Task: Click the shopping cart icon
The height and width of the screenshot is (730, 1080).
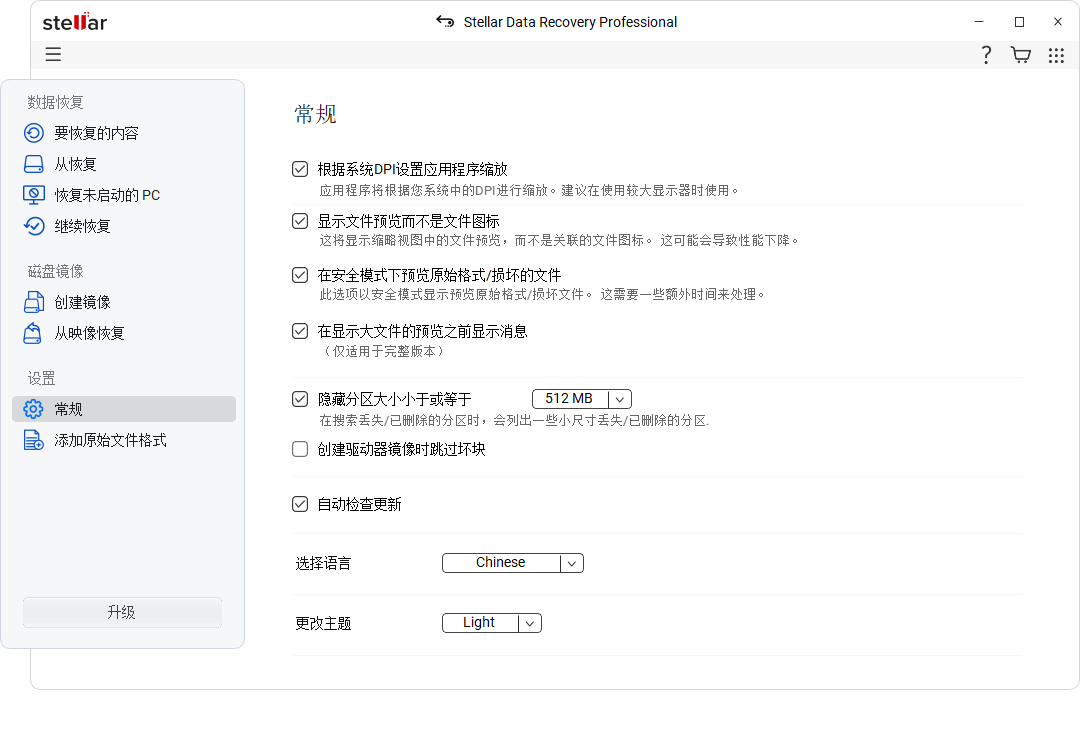Action: [x=1021, y=55]
